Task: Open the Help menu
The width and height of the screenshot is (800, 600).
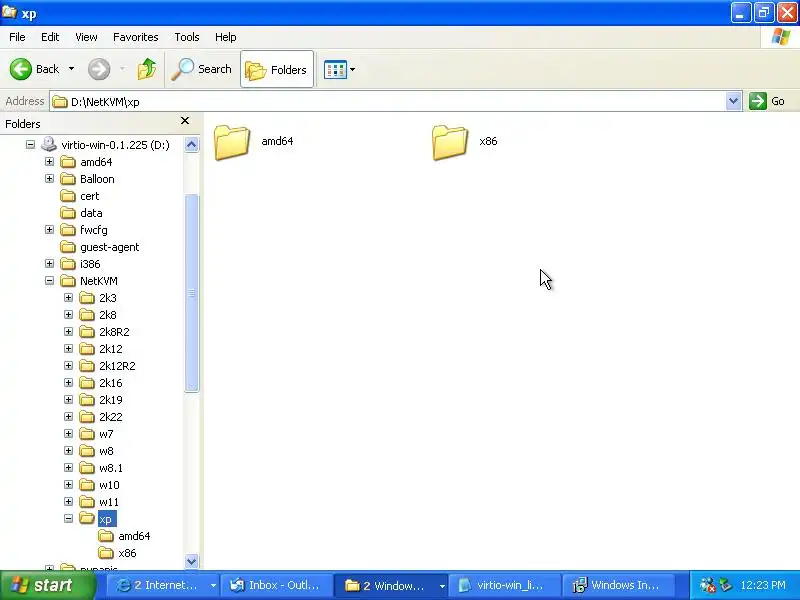Action: tap(226, 37)
